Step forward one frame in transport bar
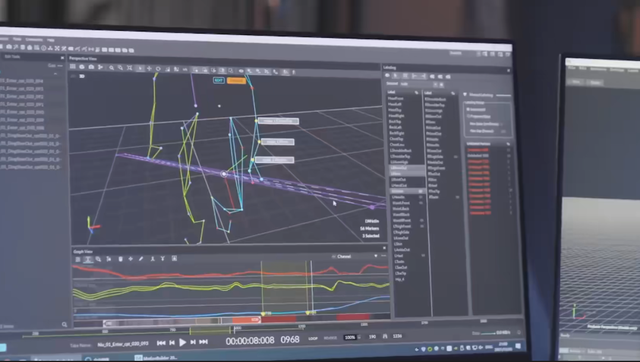 (193, 342)
